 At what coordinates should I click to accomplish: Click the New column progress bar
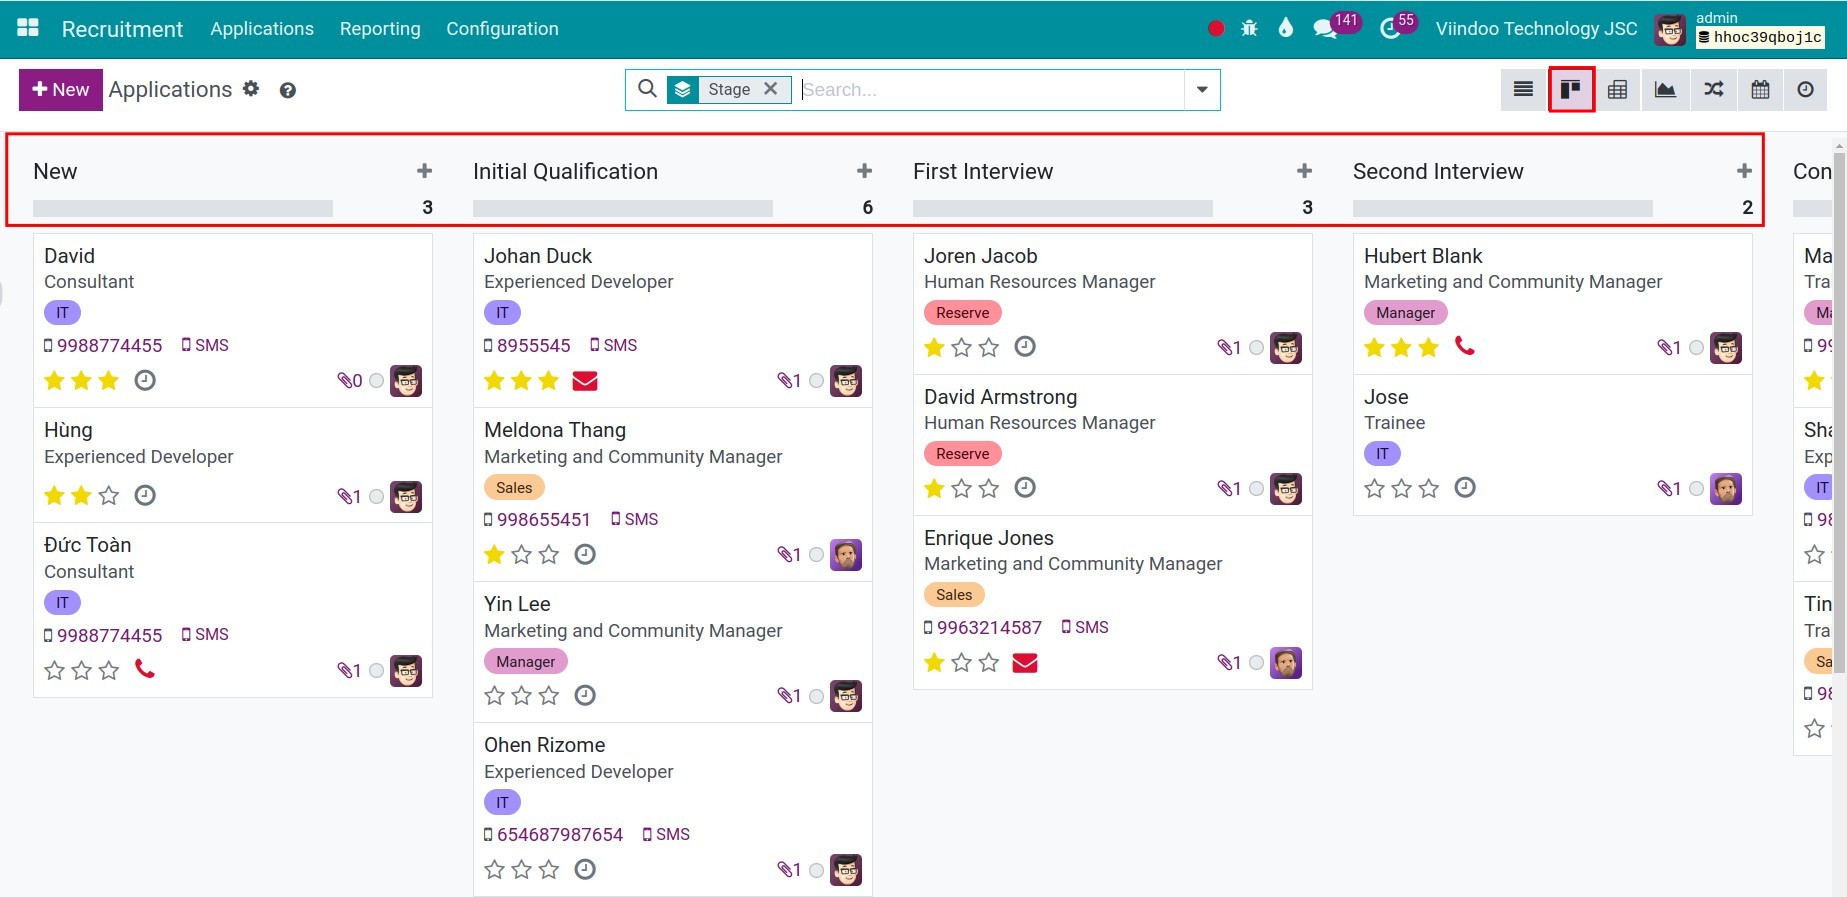[x=183, y=209]
